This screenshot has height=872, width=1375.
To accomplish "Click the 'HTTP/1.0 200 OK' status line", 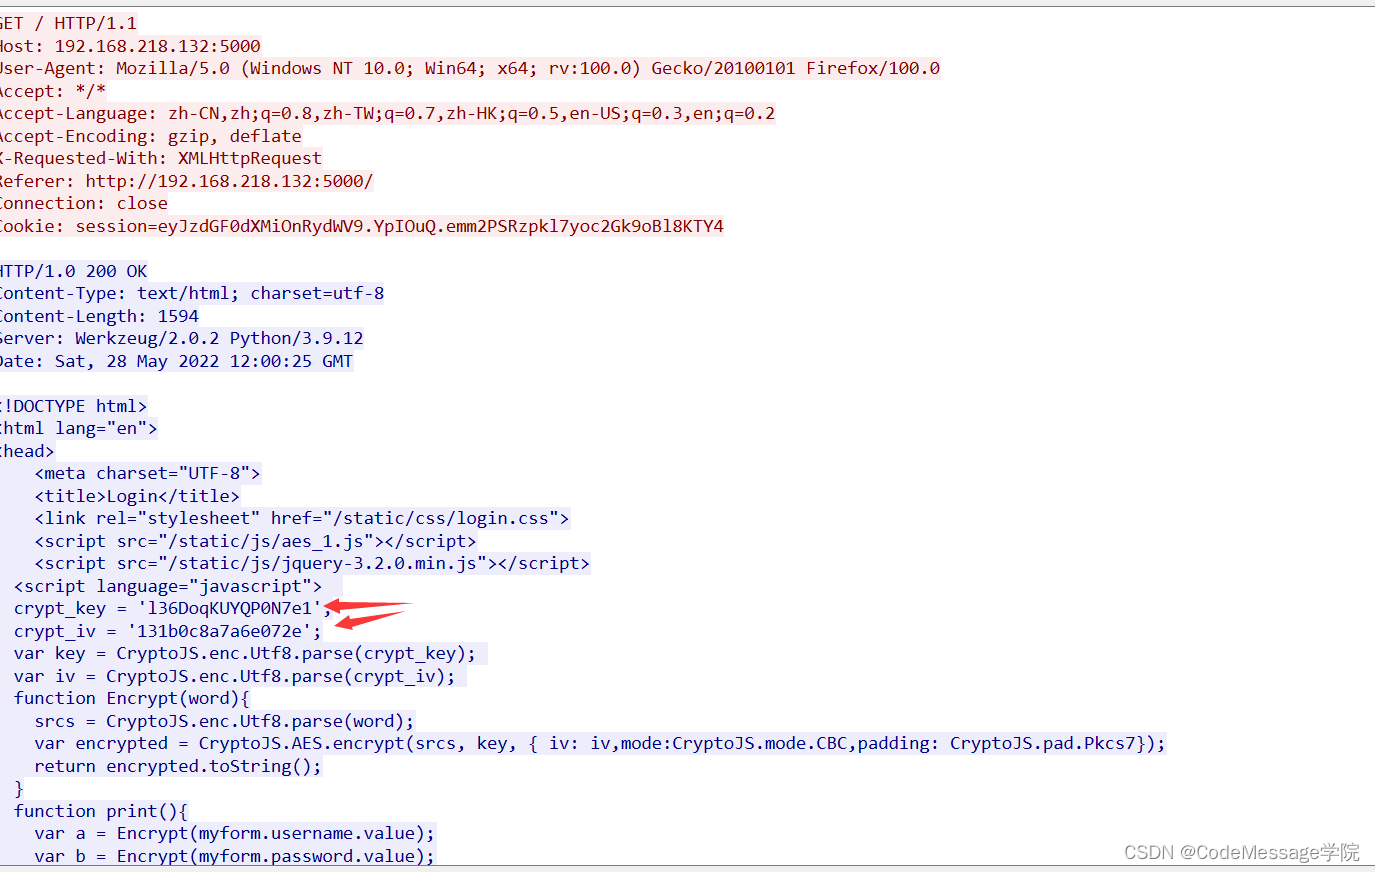I will (x=74, y=271).
